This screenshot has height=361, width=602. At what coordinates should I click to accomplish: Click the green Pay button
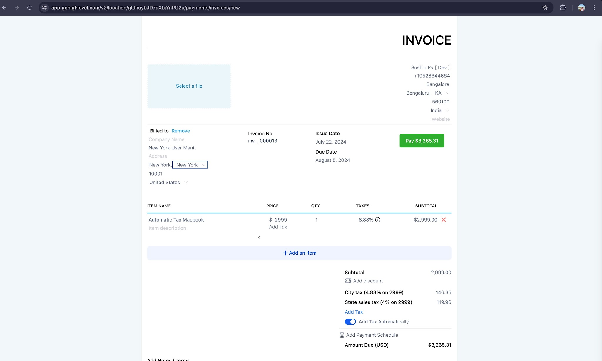pos(422,141)
